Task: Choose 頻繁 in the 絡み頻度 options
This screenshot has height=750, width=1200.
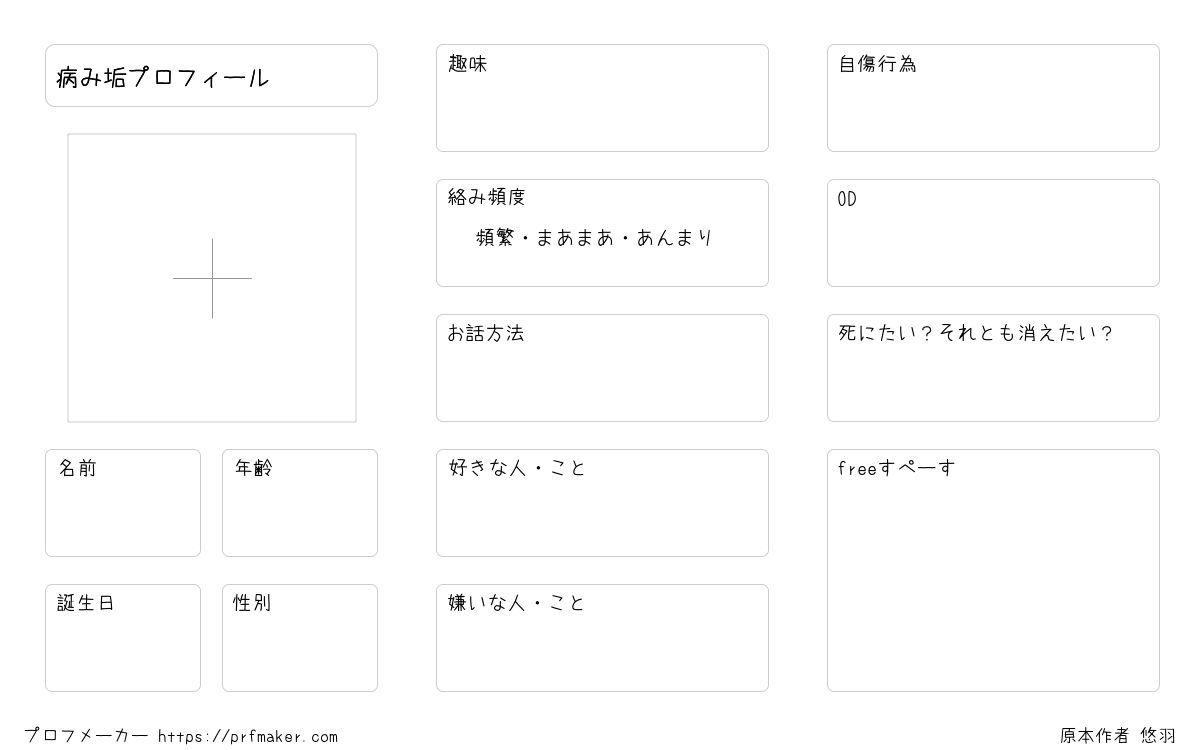Action: pyautogui.click(x=497, y=238)
